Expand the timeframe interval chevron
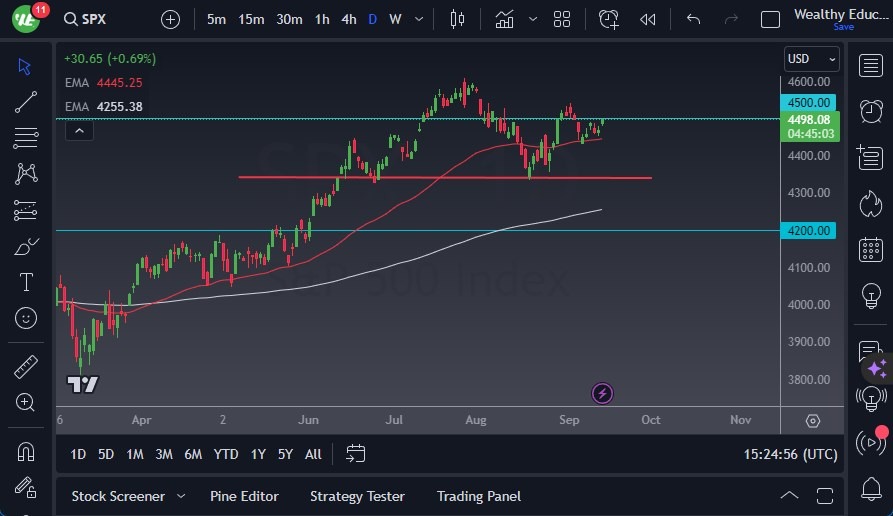 (x=419, y=19)
